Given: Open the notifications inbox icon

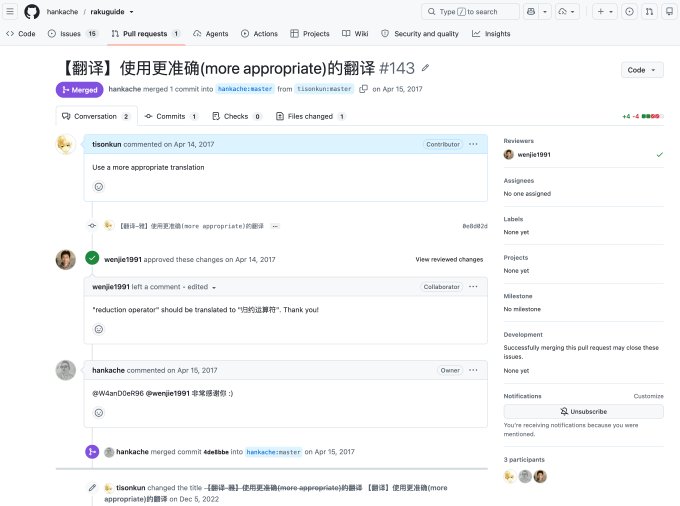Looking at the screenshot, I should 669,12.
